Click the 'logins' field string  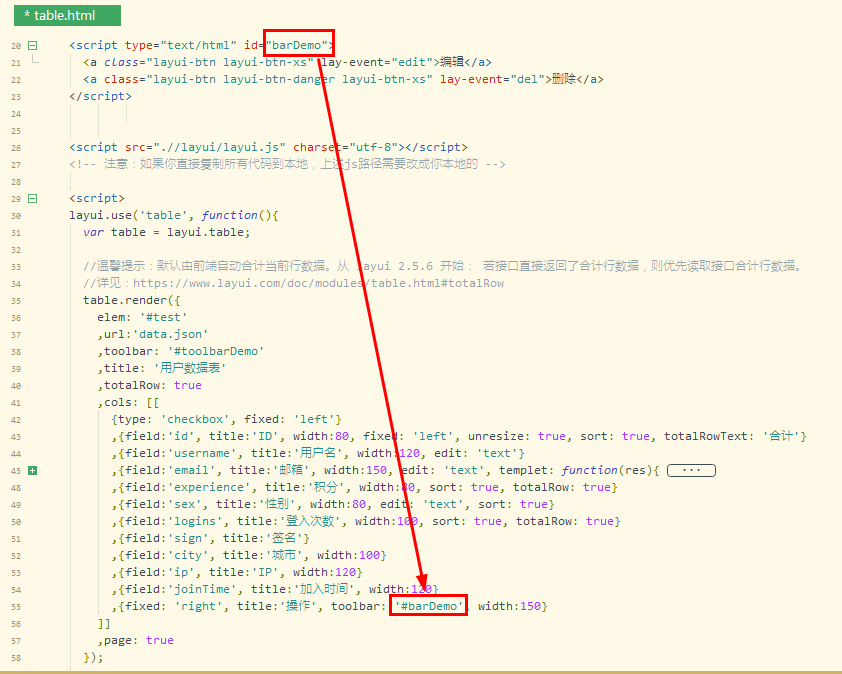pos(195,521)
